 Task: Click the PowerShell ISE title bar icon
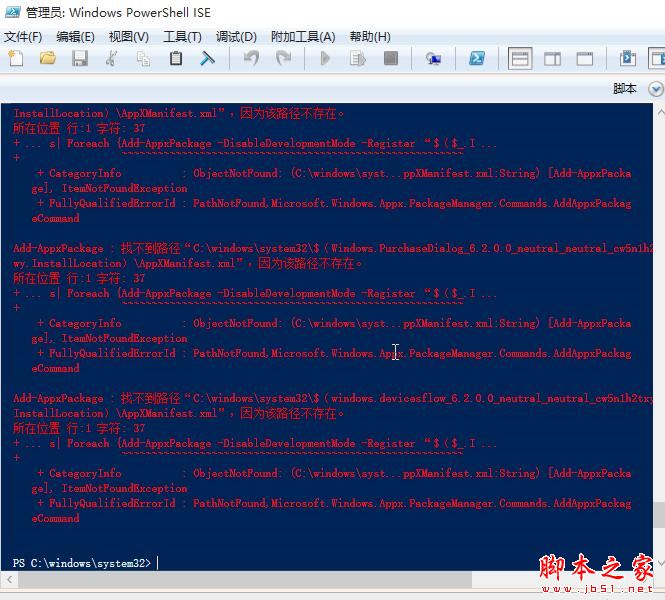coord(13,12)
